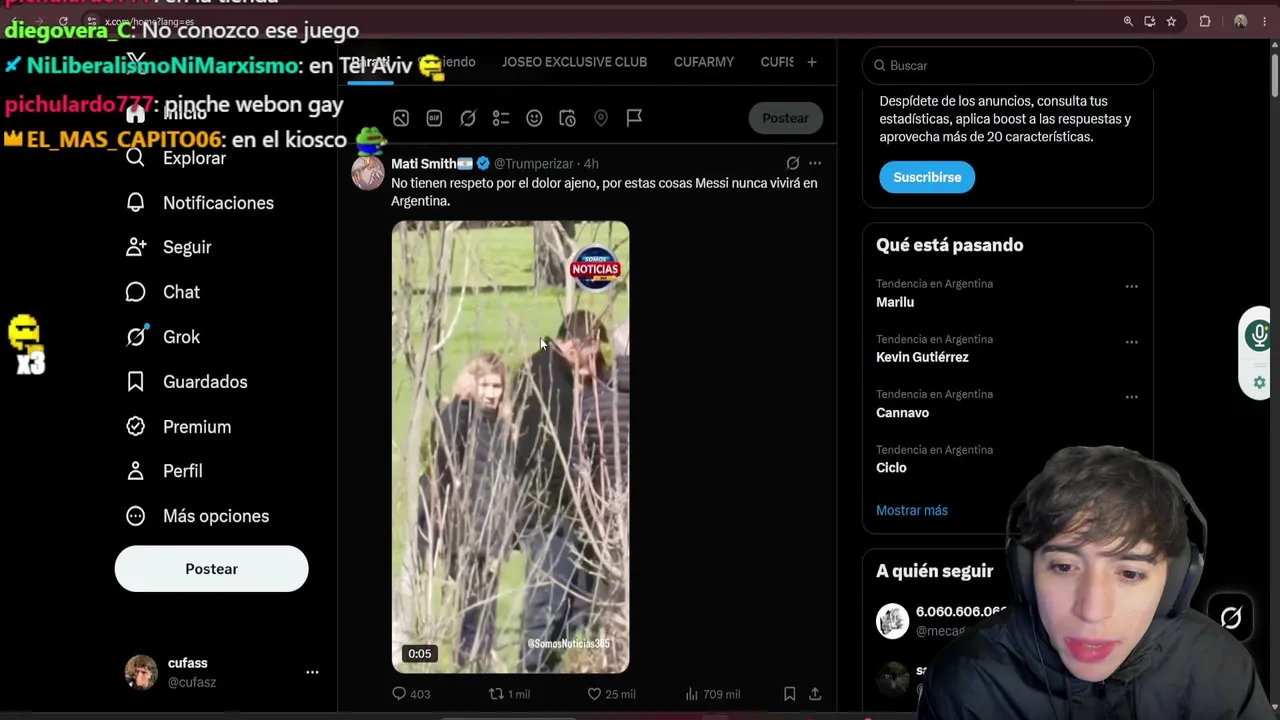
Task: Open Chat in the sidebar
Action: click(x=163, y=292)
